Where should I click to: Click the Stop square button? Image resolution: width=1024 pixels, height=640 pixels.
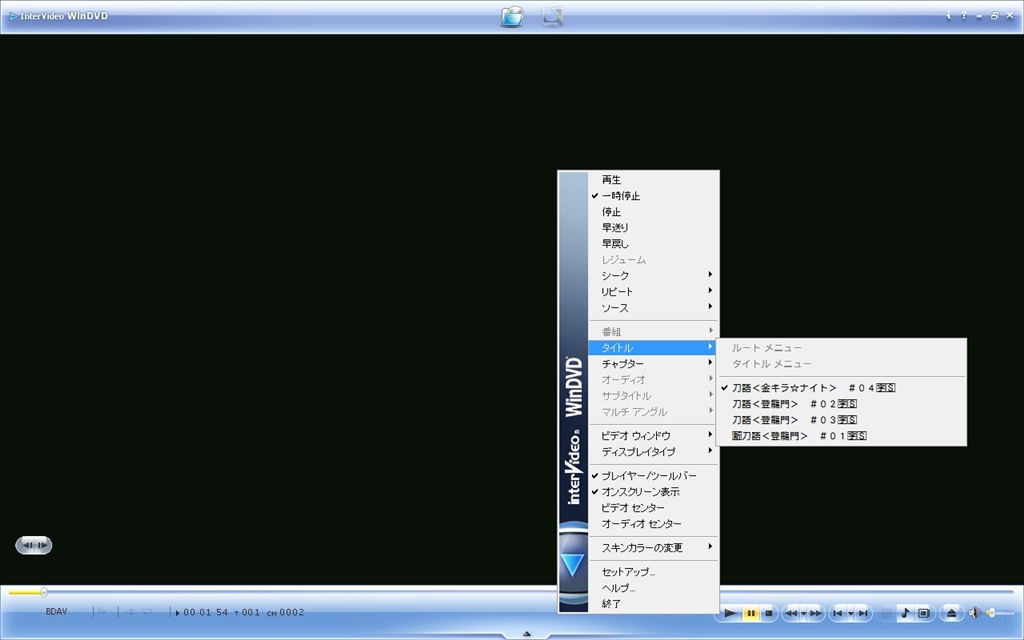769,613
